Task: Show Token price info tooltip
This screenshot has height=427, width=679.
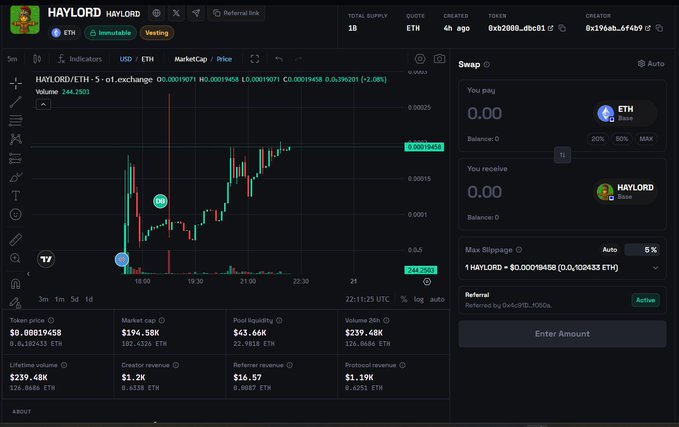Action: tap(51, 320)
